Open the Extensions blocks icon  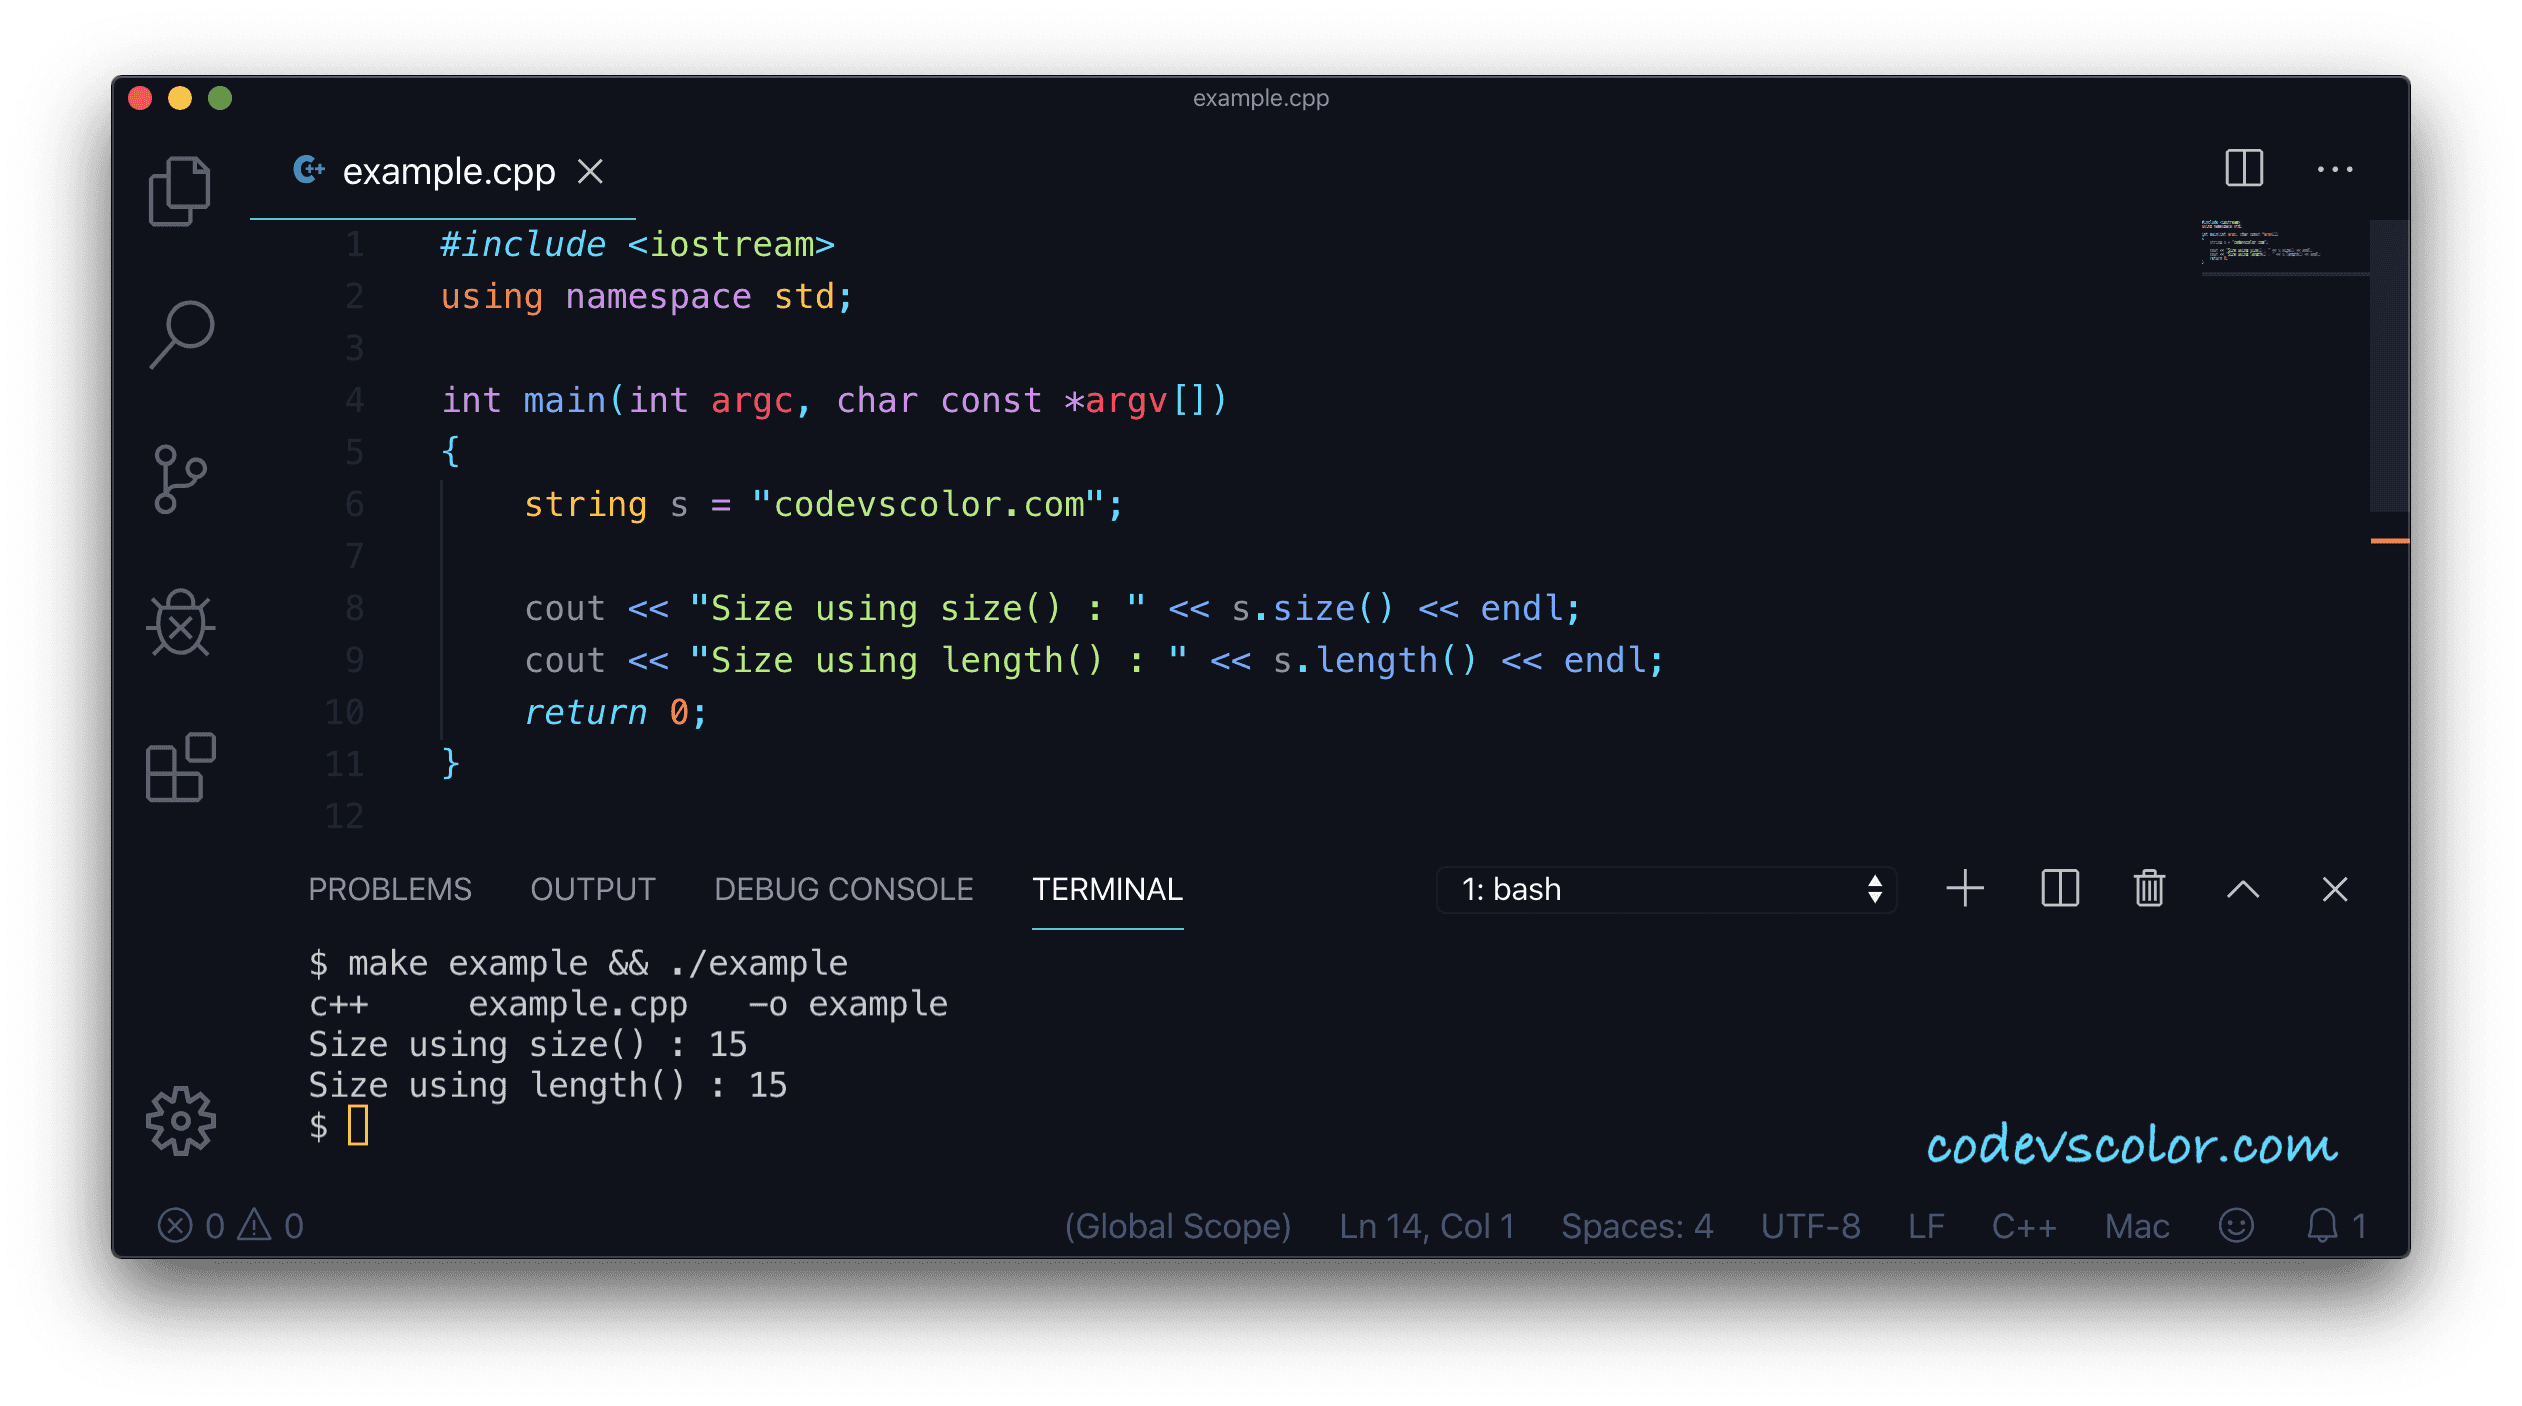[x=181, y=767]
